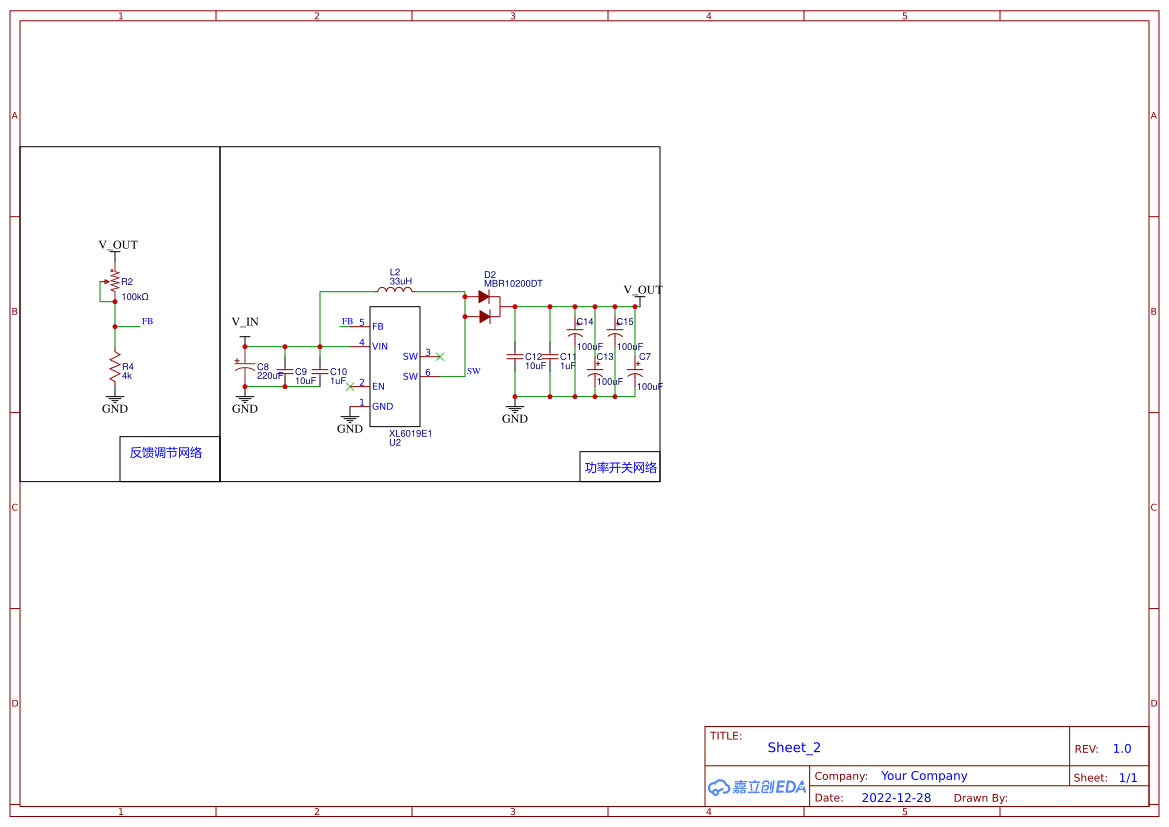Viewport: 1169px width, 827px height.
Task: Click the GND symbol below R4
Action: tap(115, 401)
